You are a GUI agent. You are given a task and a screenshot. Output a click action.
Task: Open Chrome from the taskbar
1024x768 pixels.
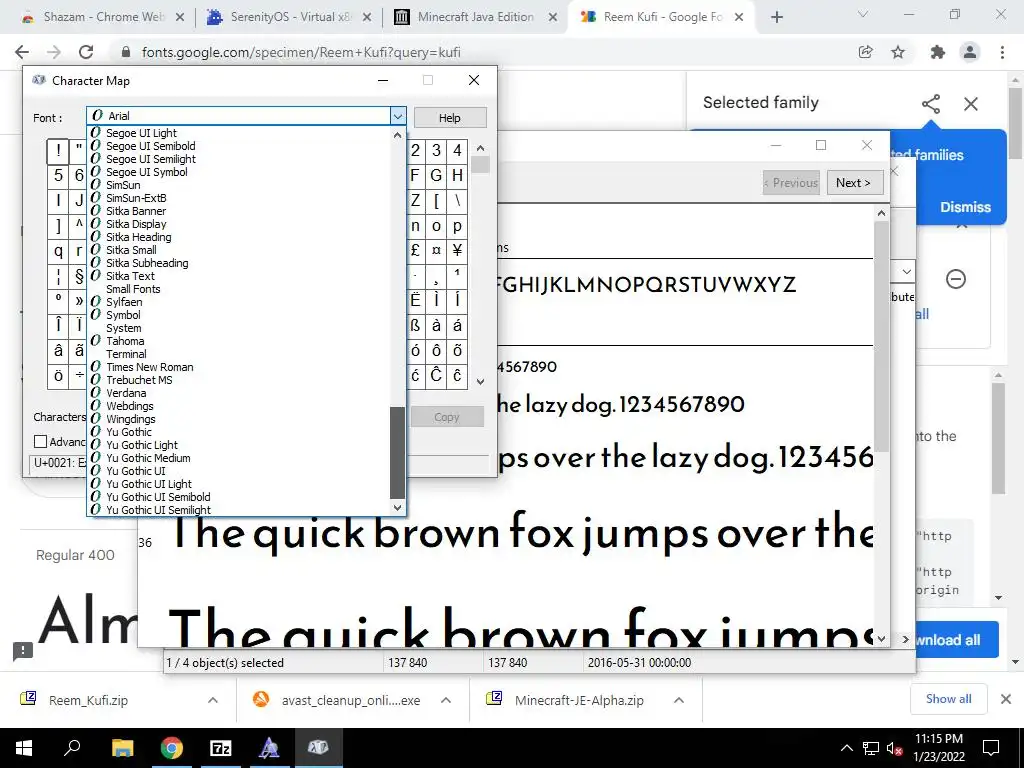(x=172, y=748)
